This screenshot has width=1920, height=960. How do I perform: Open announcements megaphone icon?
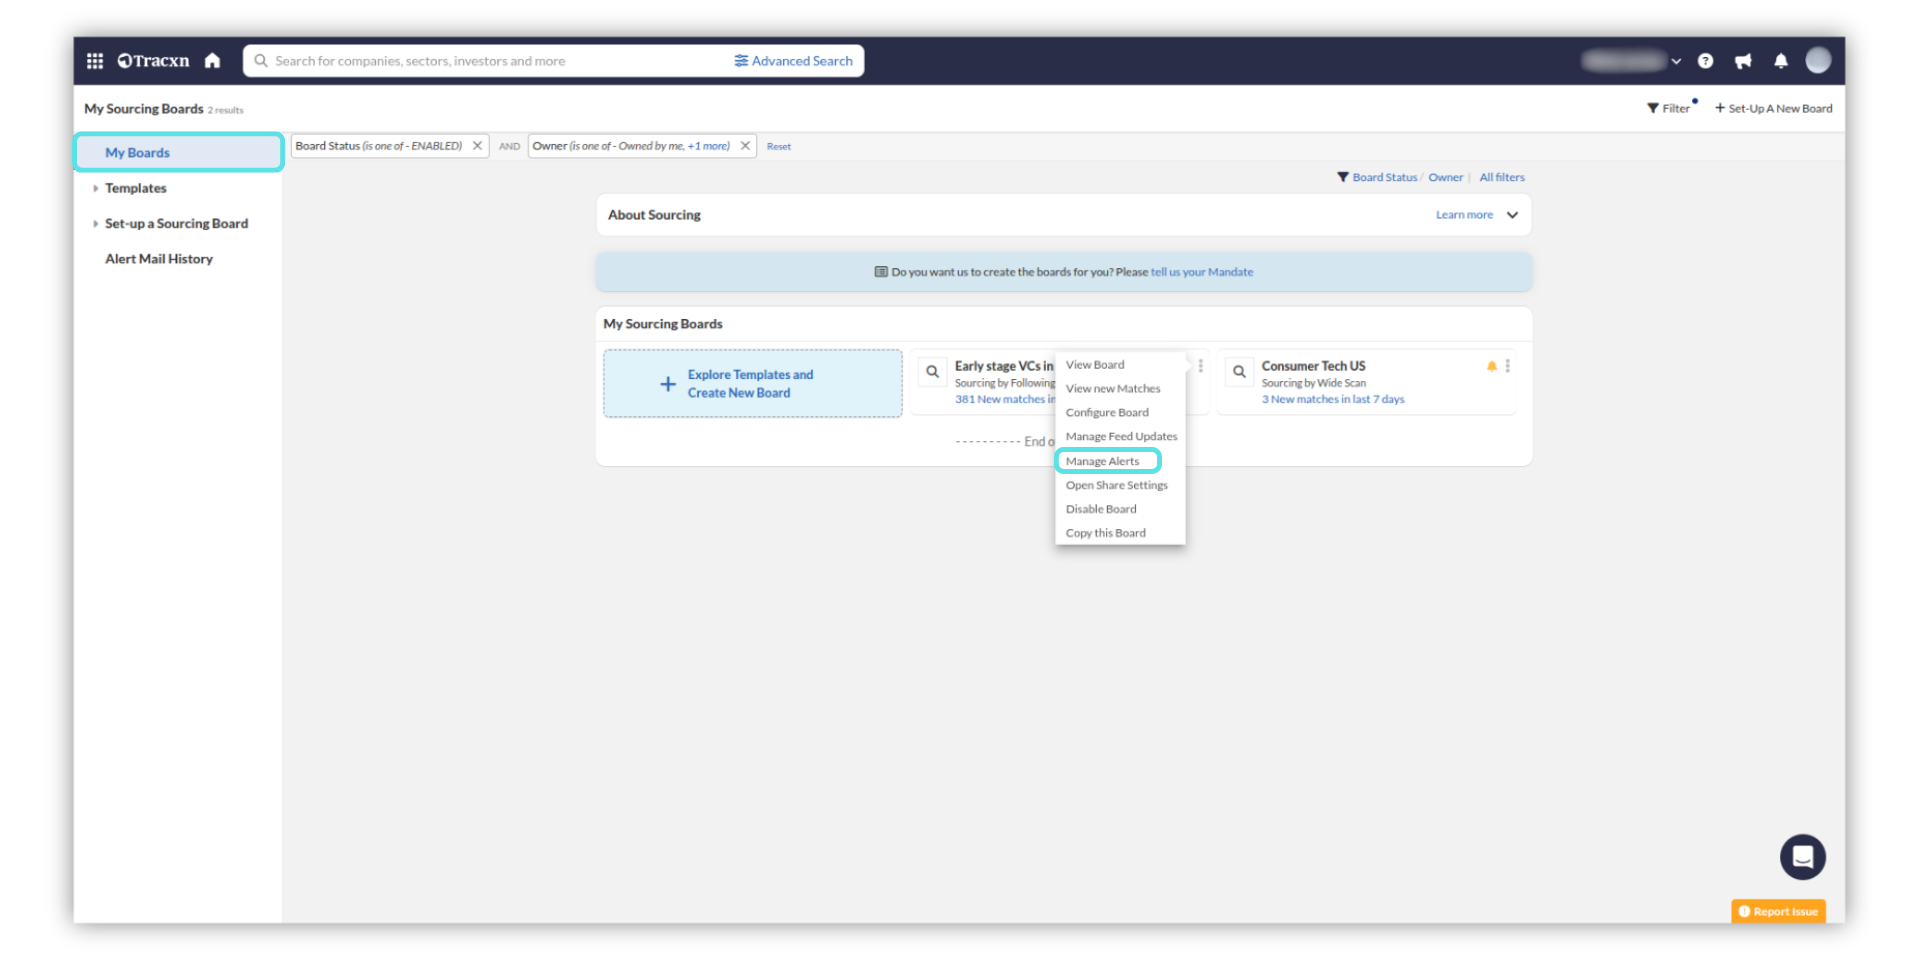pyautogui.click(x=1743, y=61)
